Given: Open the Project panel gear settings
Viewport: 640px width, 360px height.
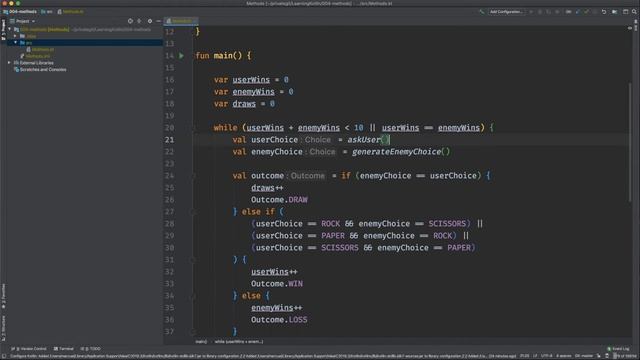Looking at the screenshot, I should coord(150,21).
